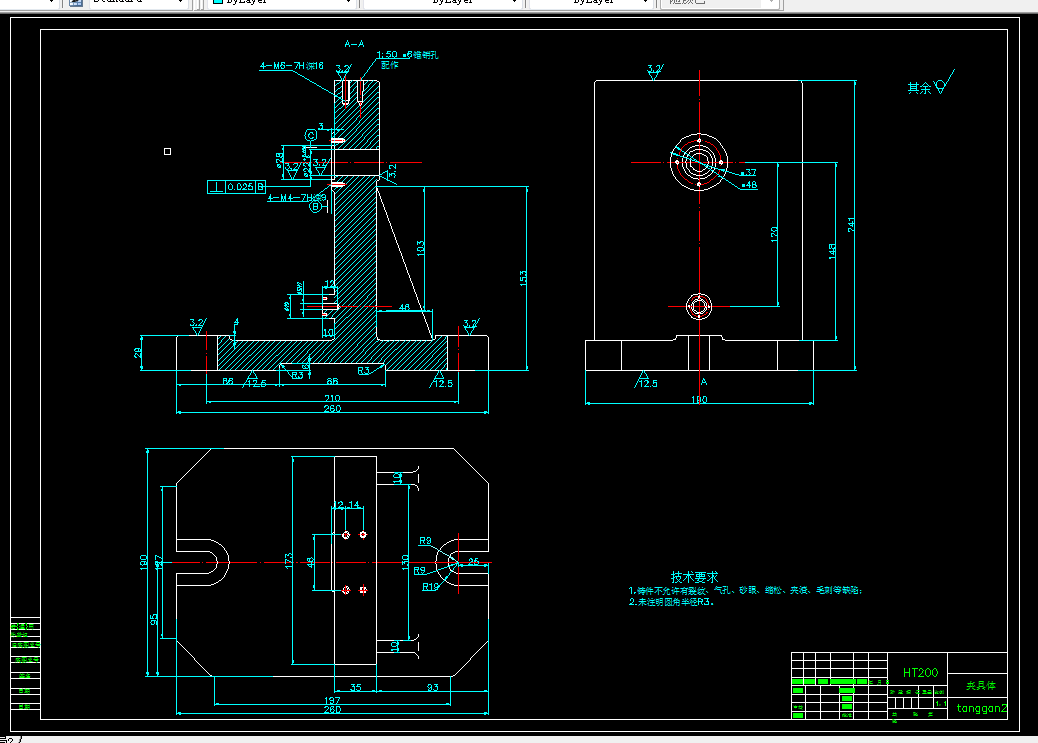Click the tanggan2 drawing number
The width and height of the screenshot is (1038, 743).
tap(982, 708)
